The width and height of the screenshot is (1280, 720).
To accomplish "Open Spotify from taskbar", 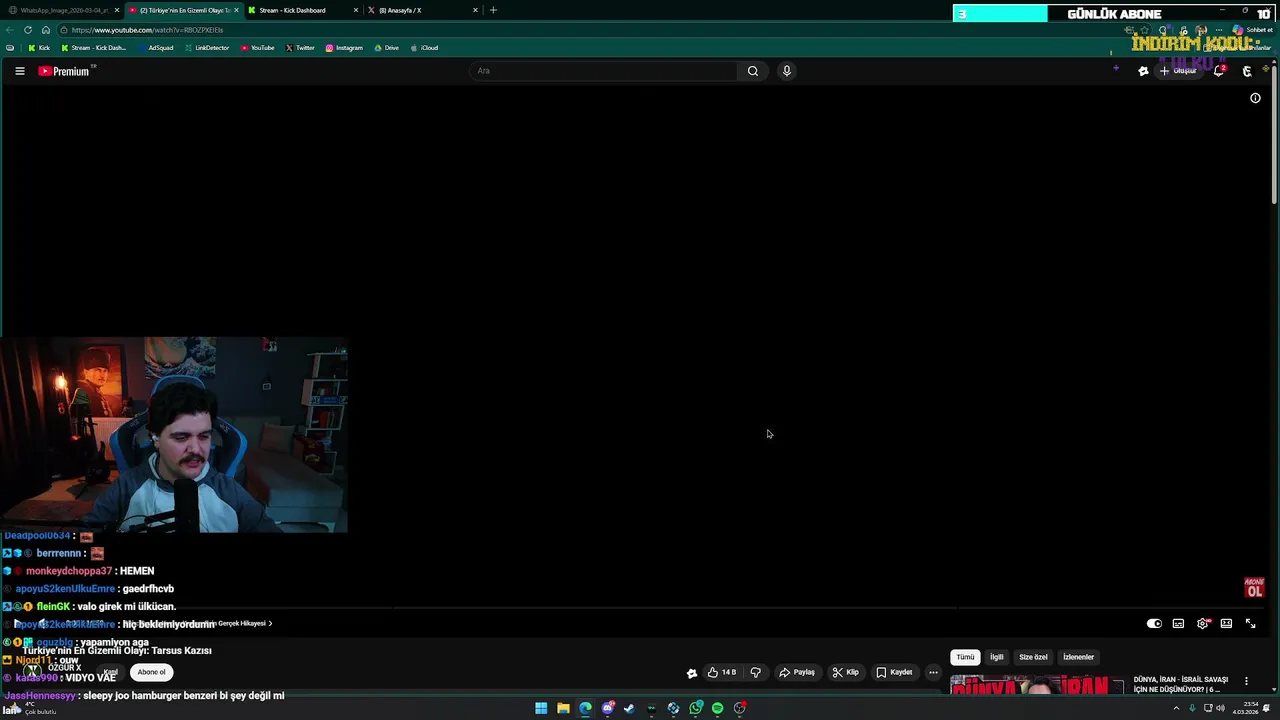I will (x=717, y=708).
